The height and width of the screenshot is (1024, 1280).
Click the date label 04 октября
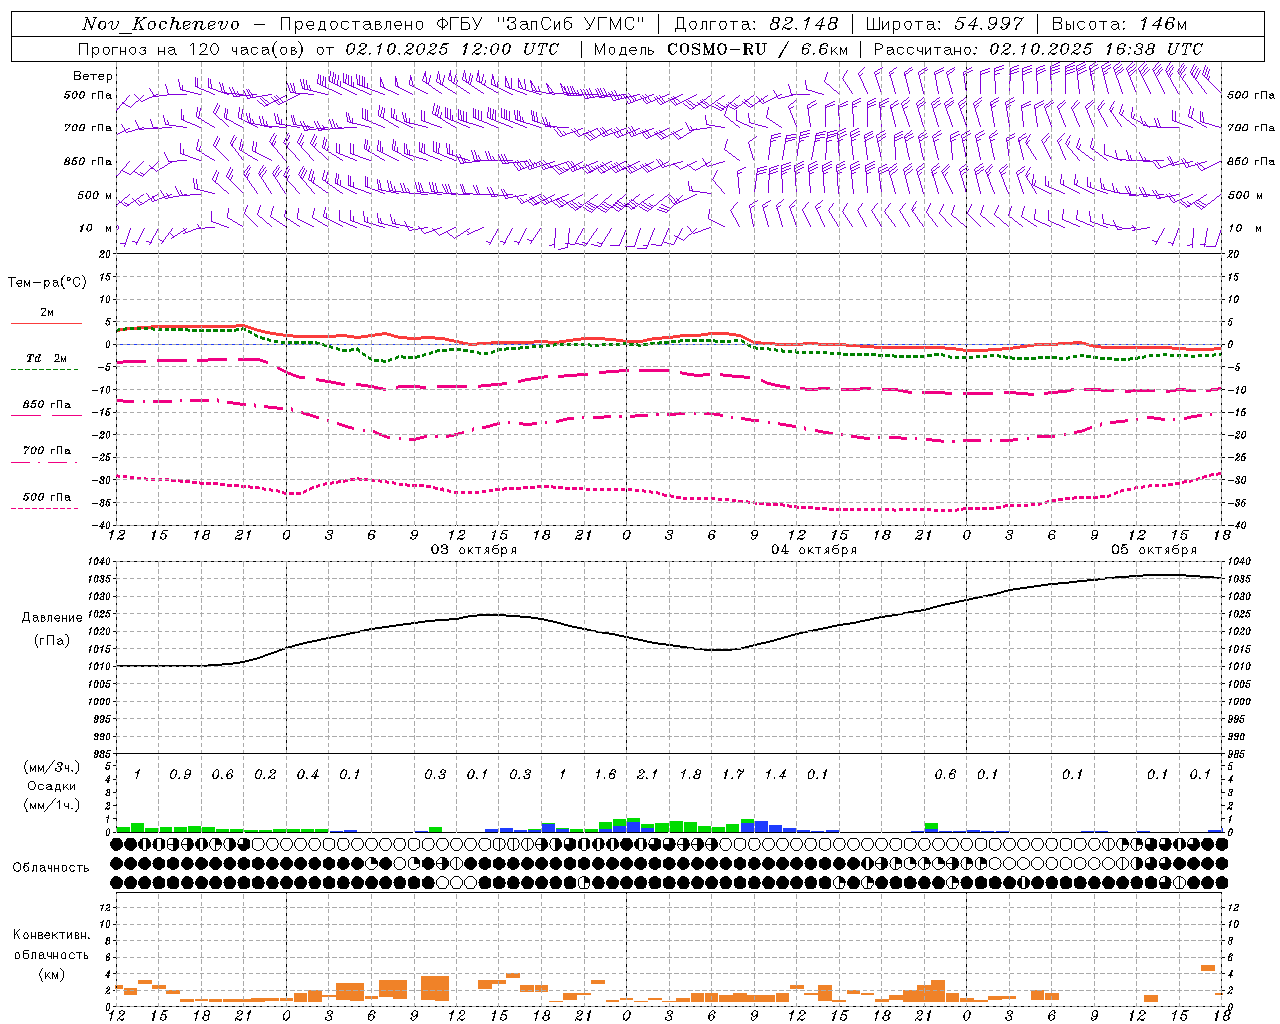[x=814, y=550]
